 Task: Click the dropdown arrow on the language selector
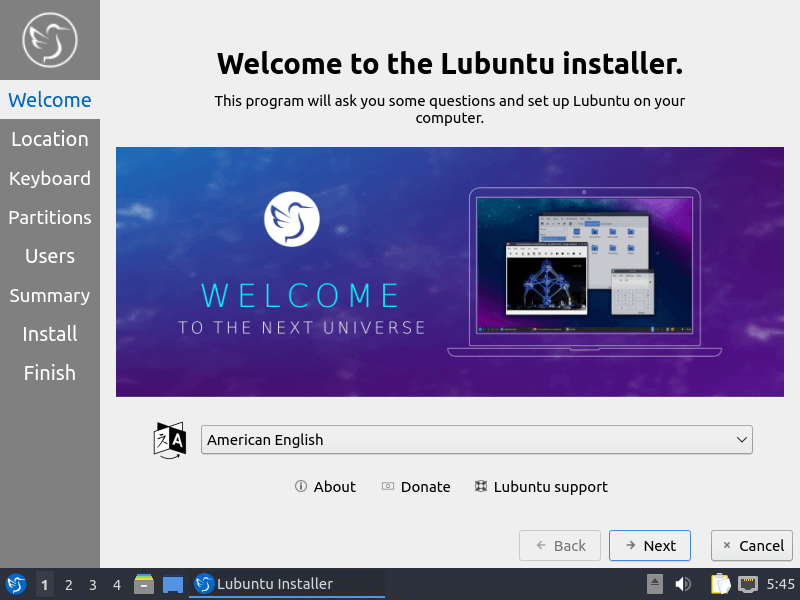[741, 439]
